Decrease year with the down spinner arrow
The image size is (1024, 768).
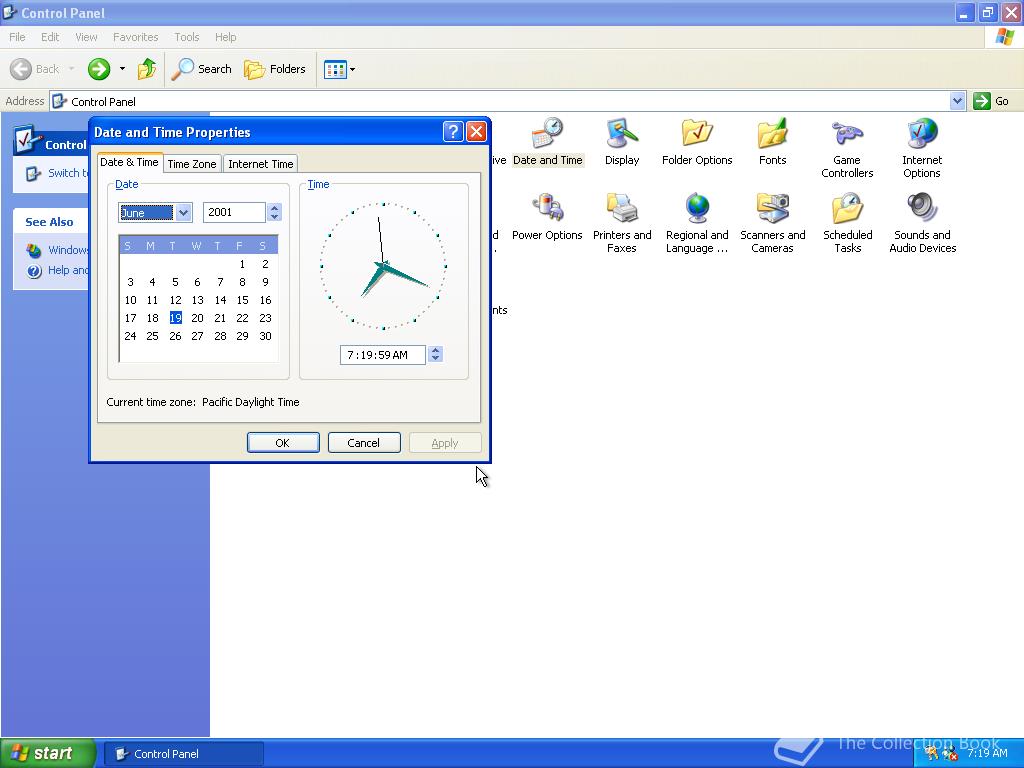pyautogui.click(x=274, y=217)
